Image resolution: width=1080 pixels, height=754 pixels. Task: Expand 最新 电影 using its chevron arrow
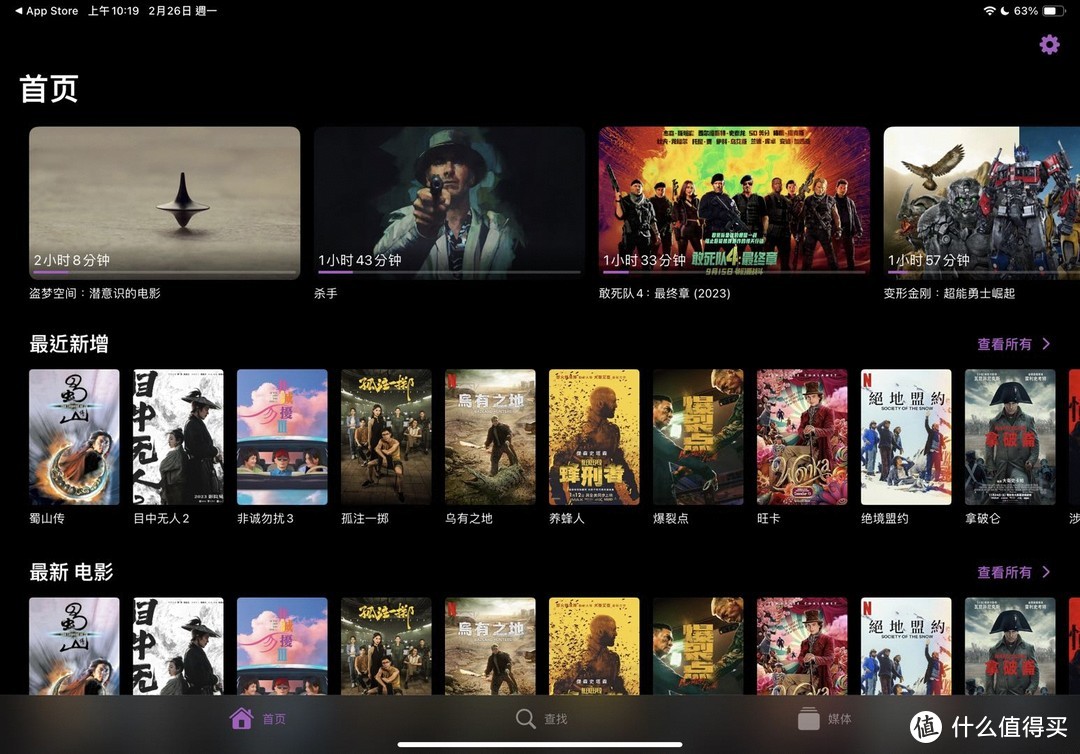tap(1046, 572)
